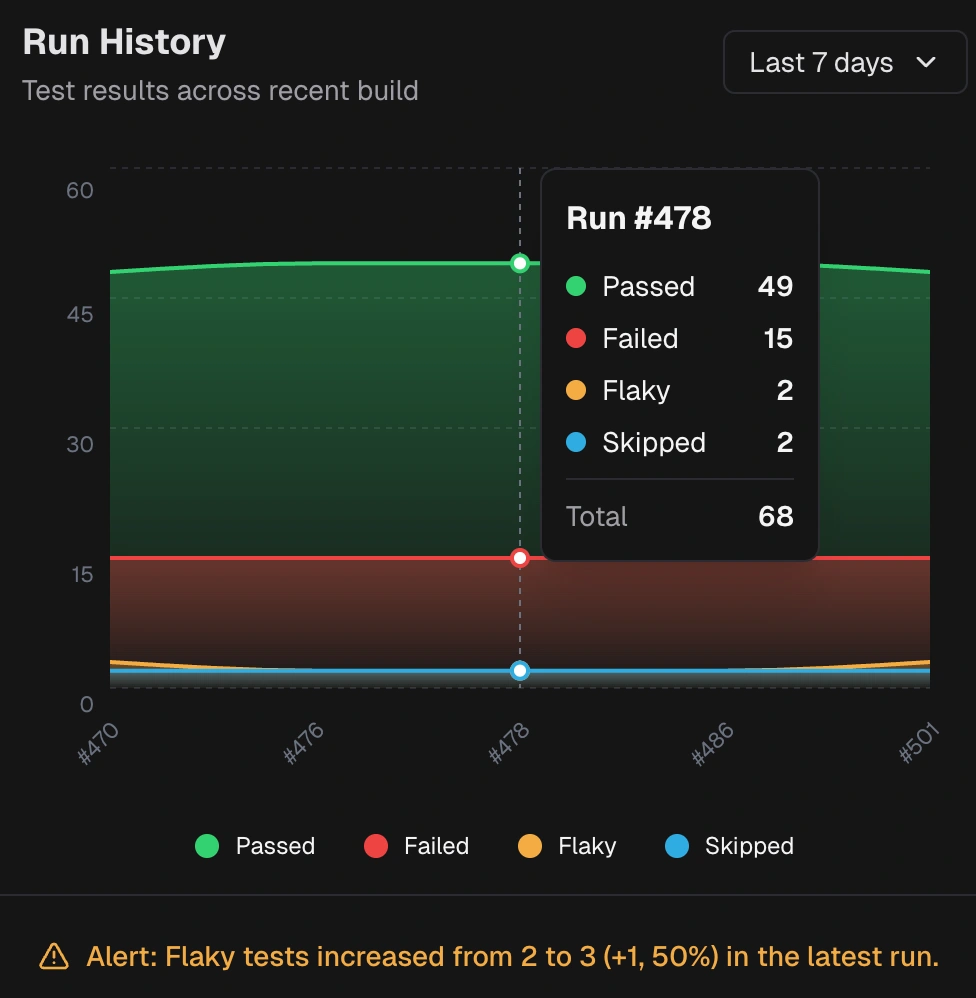Expand the Run #478 tooltip details

[x=639, y=218]
